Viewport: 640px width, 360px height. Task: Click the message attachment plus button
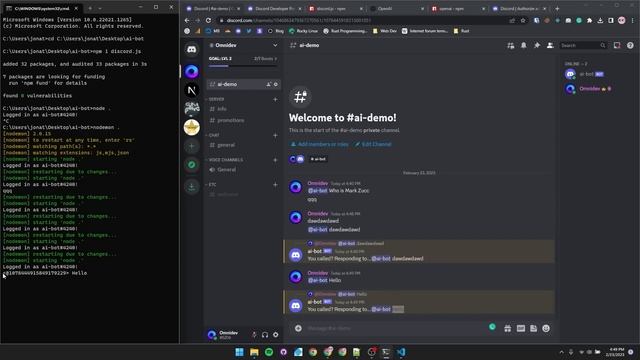pyautogui.click(x=298, y=328)
